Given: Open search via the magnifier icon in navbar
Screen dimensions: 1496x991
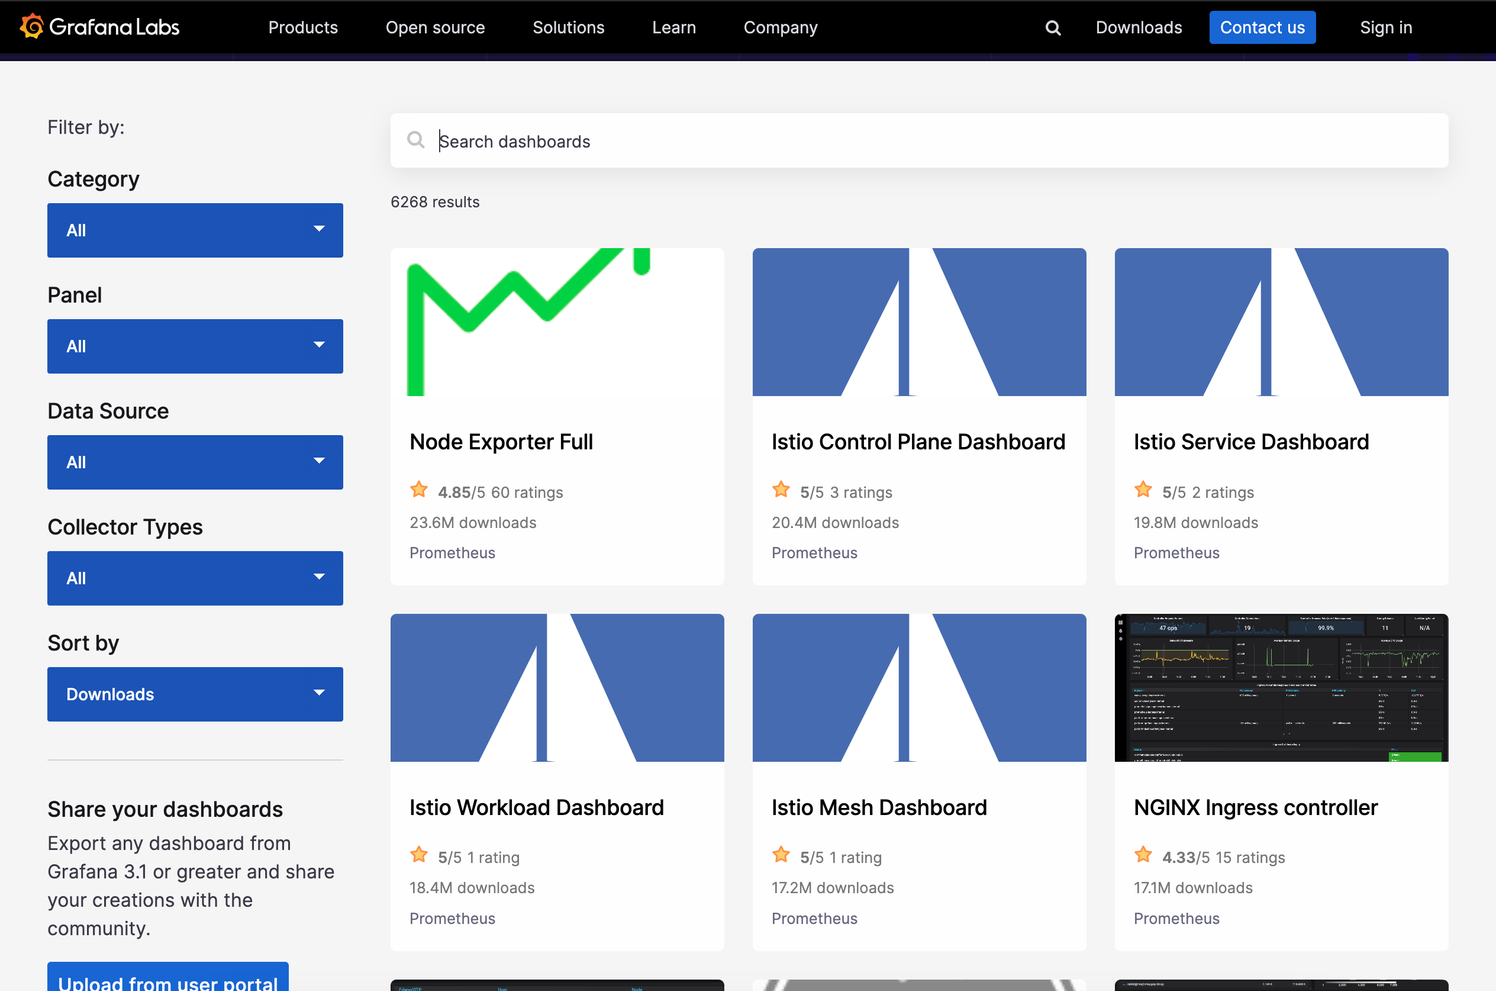Looking at the screenshot, I should 1052,27.
